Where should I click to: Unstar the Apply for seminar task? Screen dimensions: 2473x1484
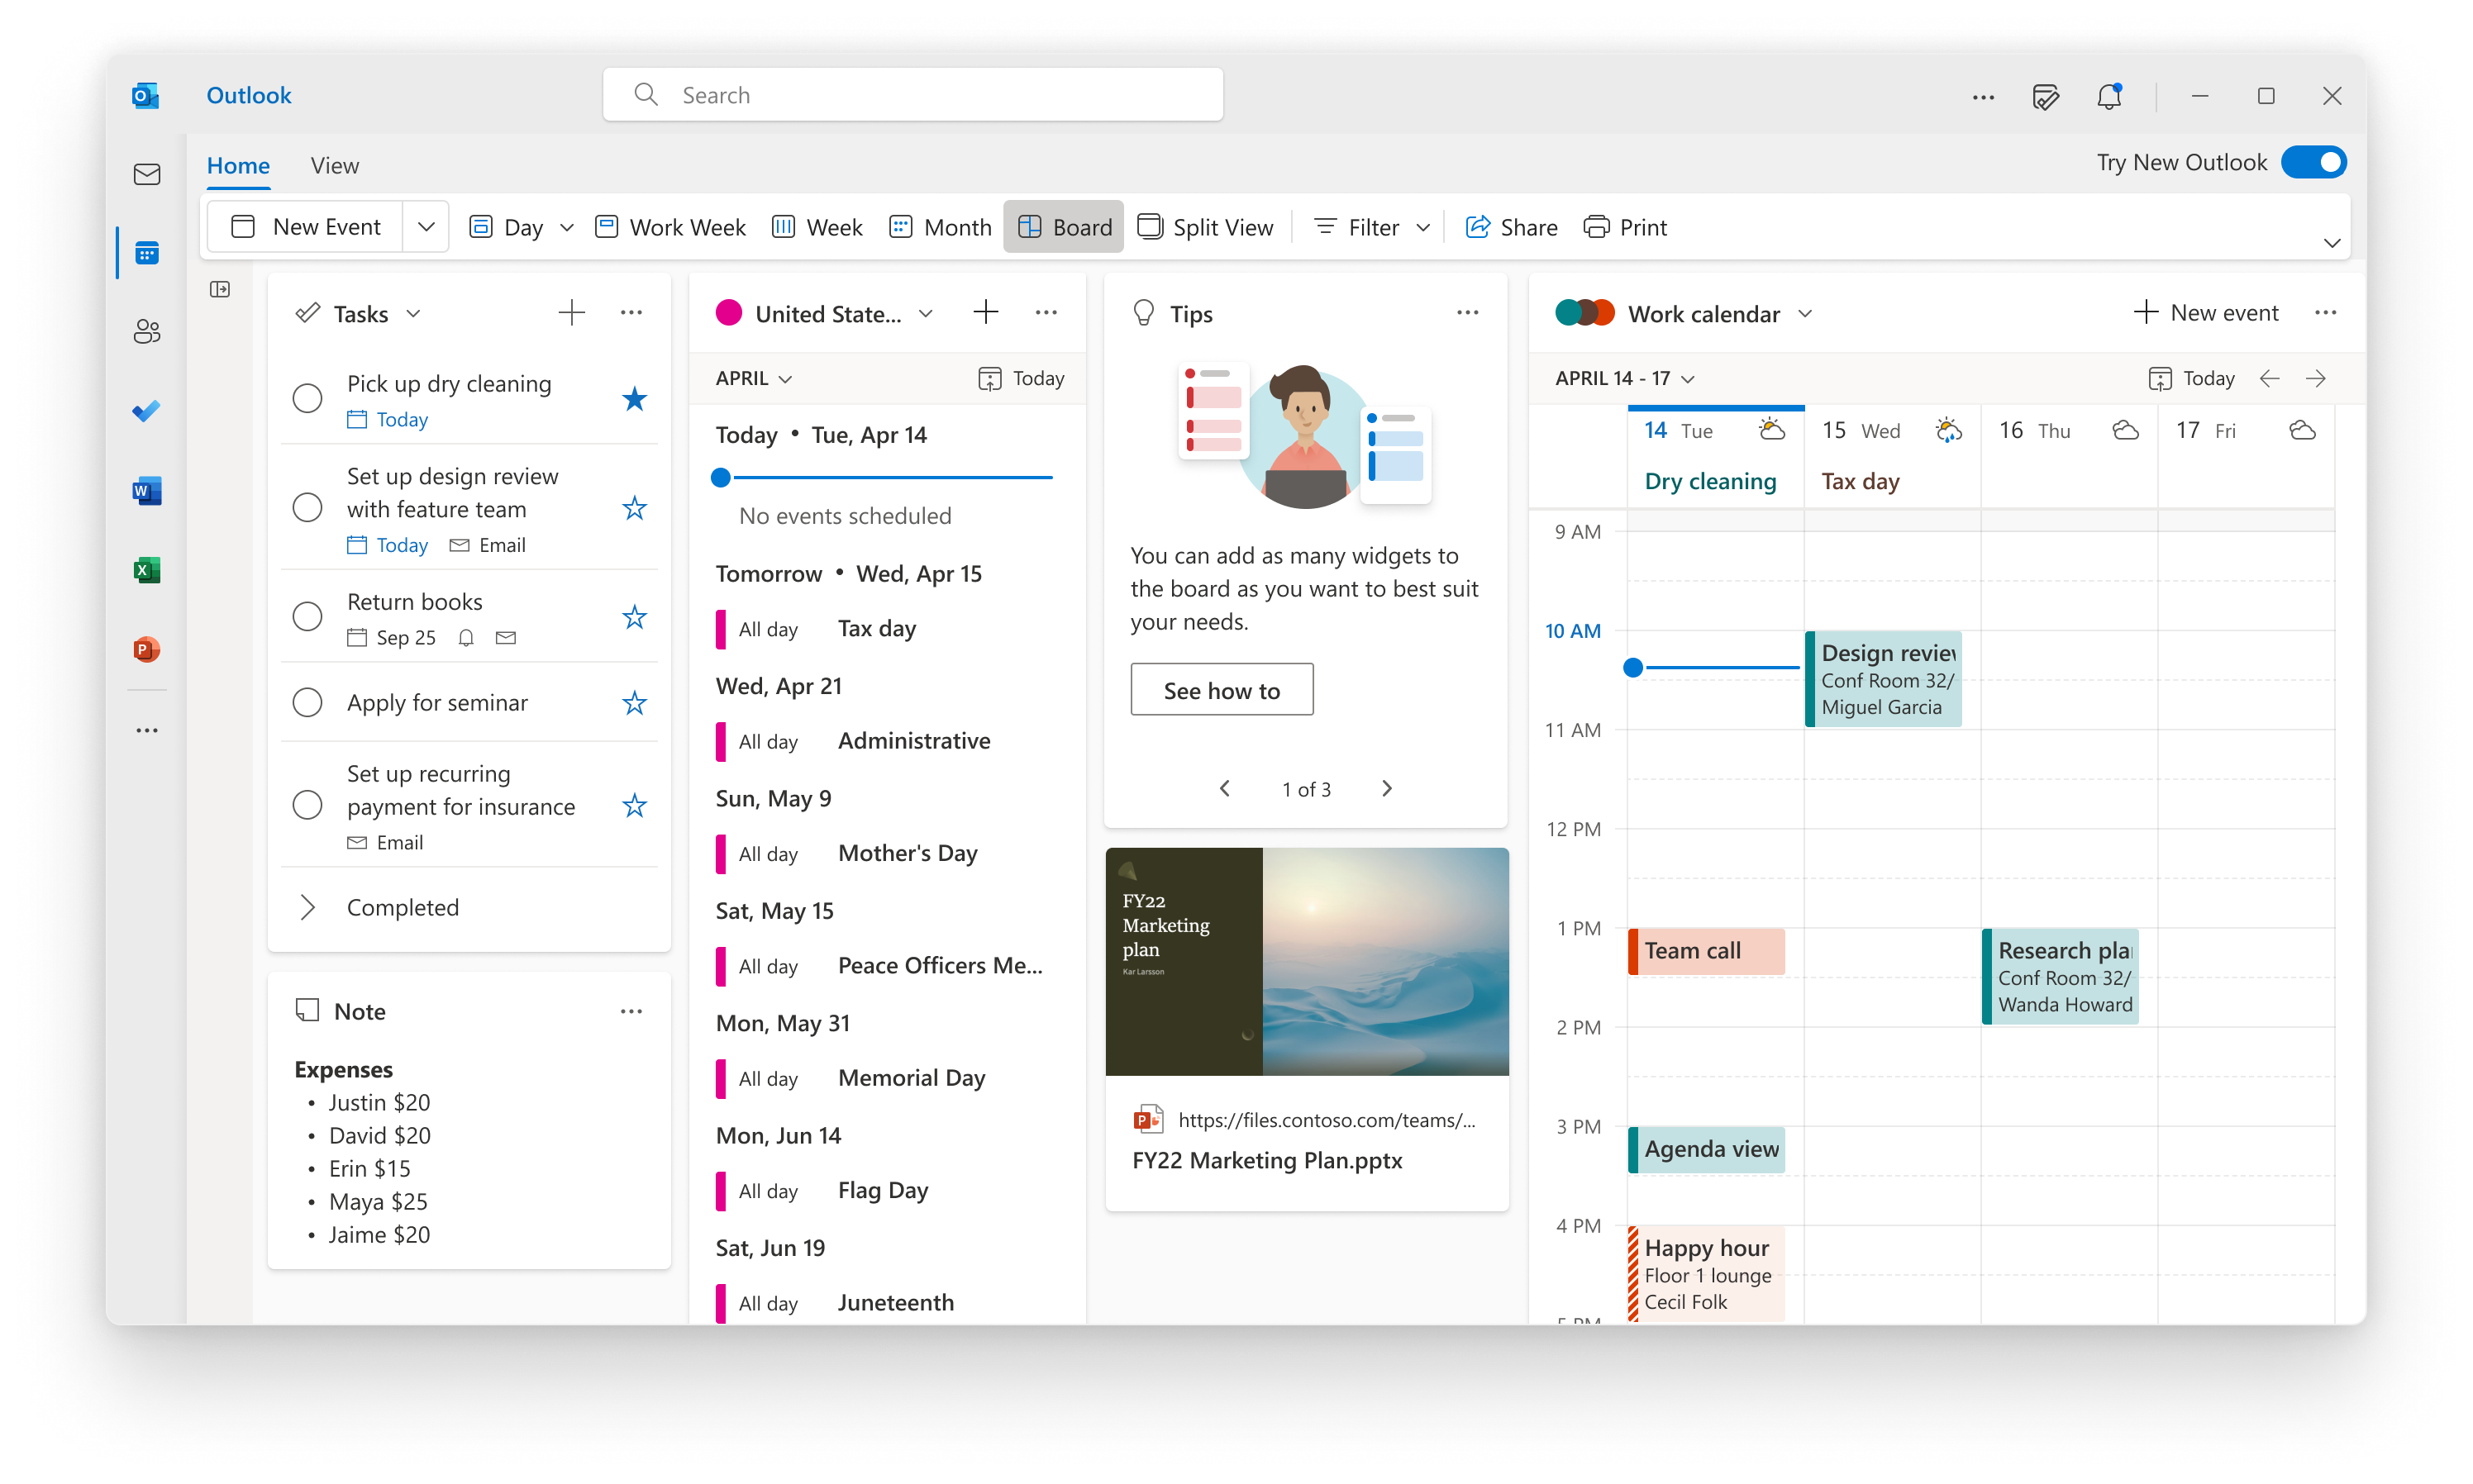(x=634, y=703)
